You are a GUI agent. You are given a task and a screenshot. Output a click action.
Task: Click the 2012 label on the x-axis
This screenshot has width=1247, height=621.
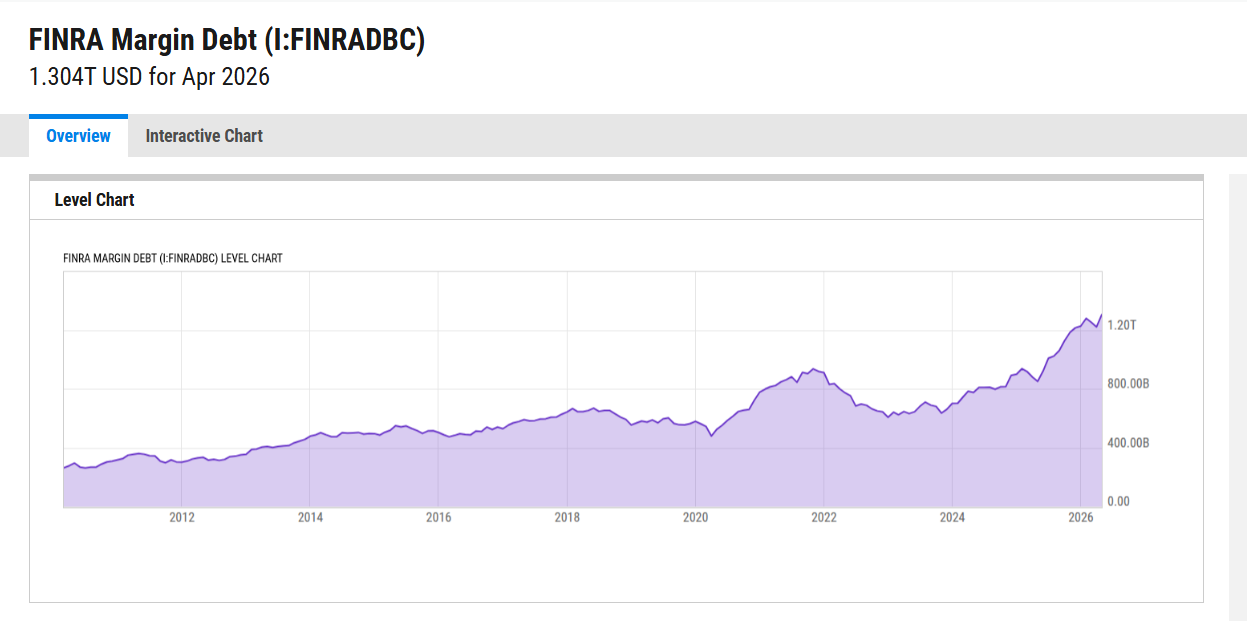tap(182, 517)
